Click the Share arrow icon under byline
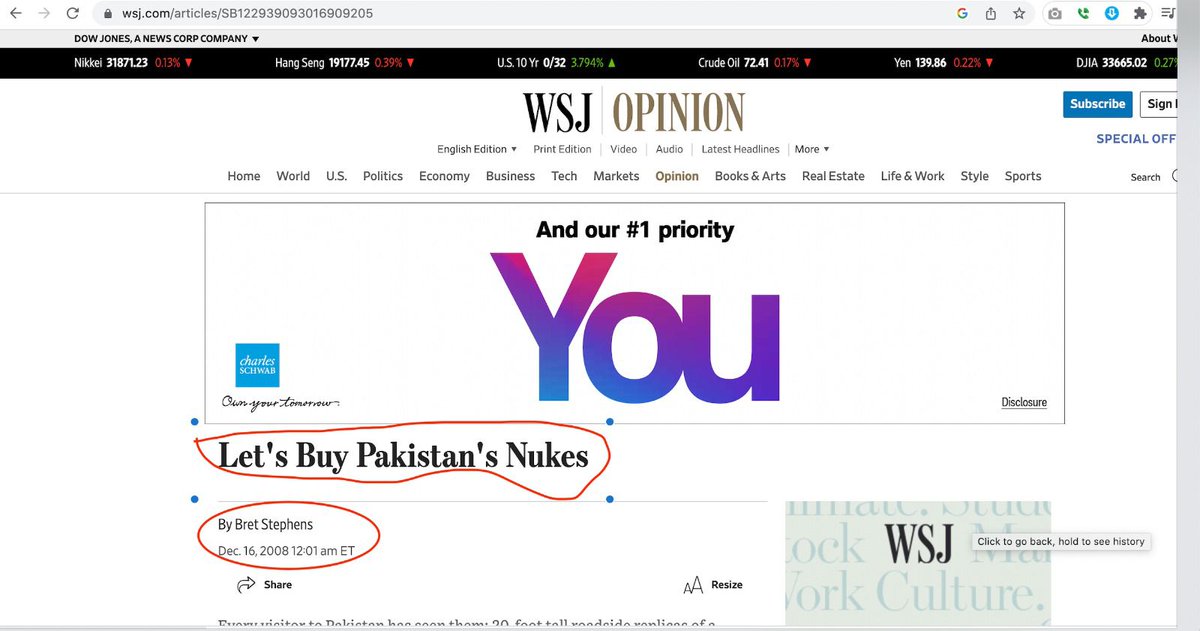The width and height of the screenshot is (1200, 631). (246, 585)
